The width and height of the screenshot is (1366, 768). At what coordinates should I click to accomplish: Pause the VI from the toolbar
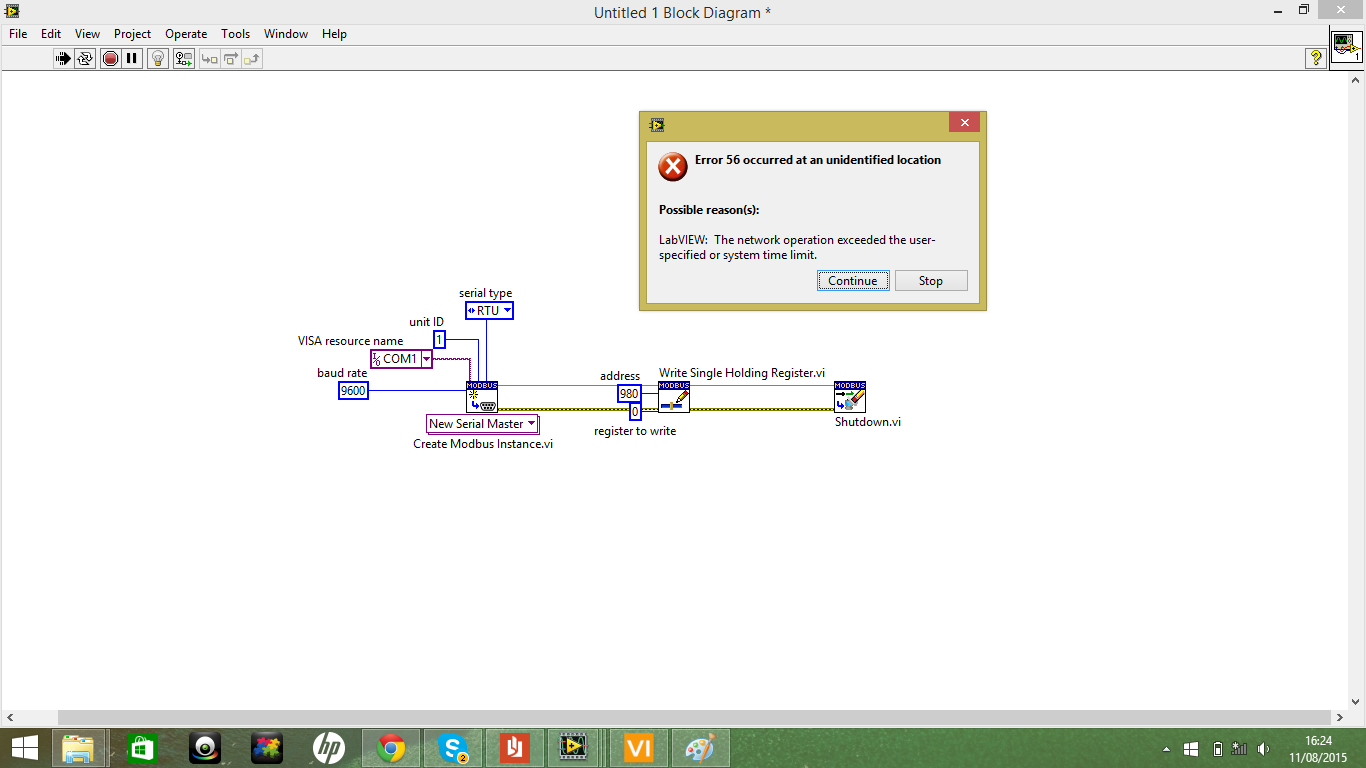click(132, 59)
